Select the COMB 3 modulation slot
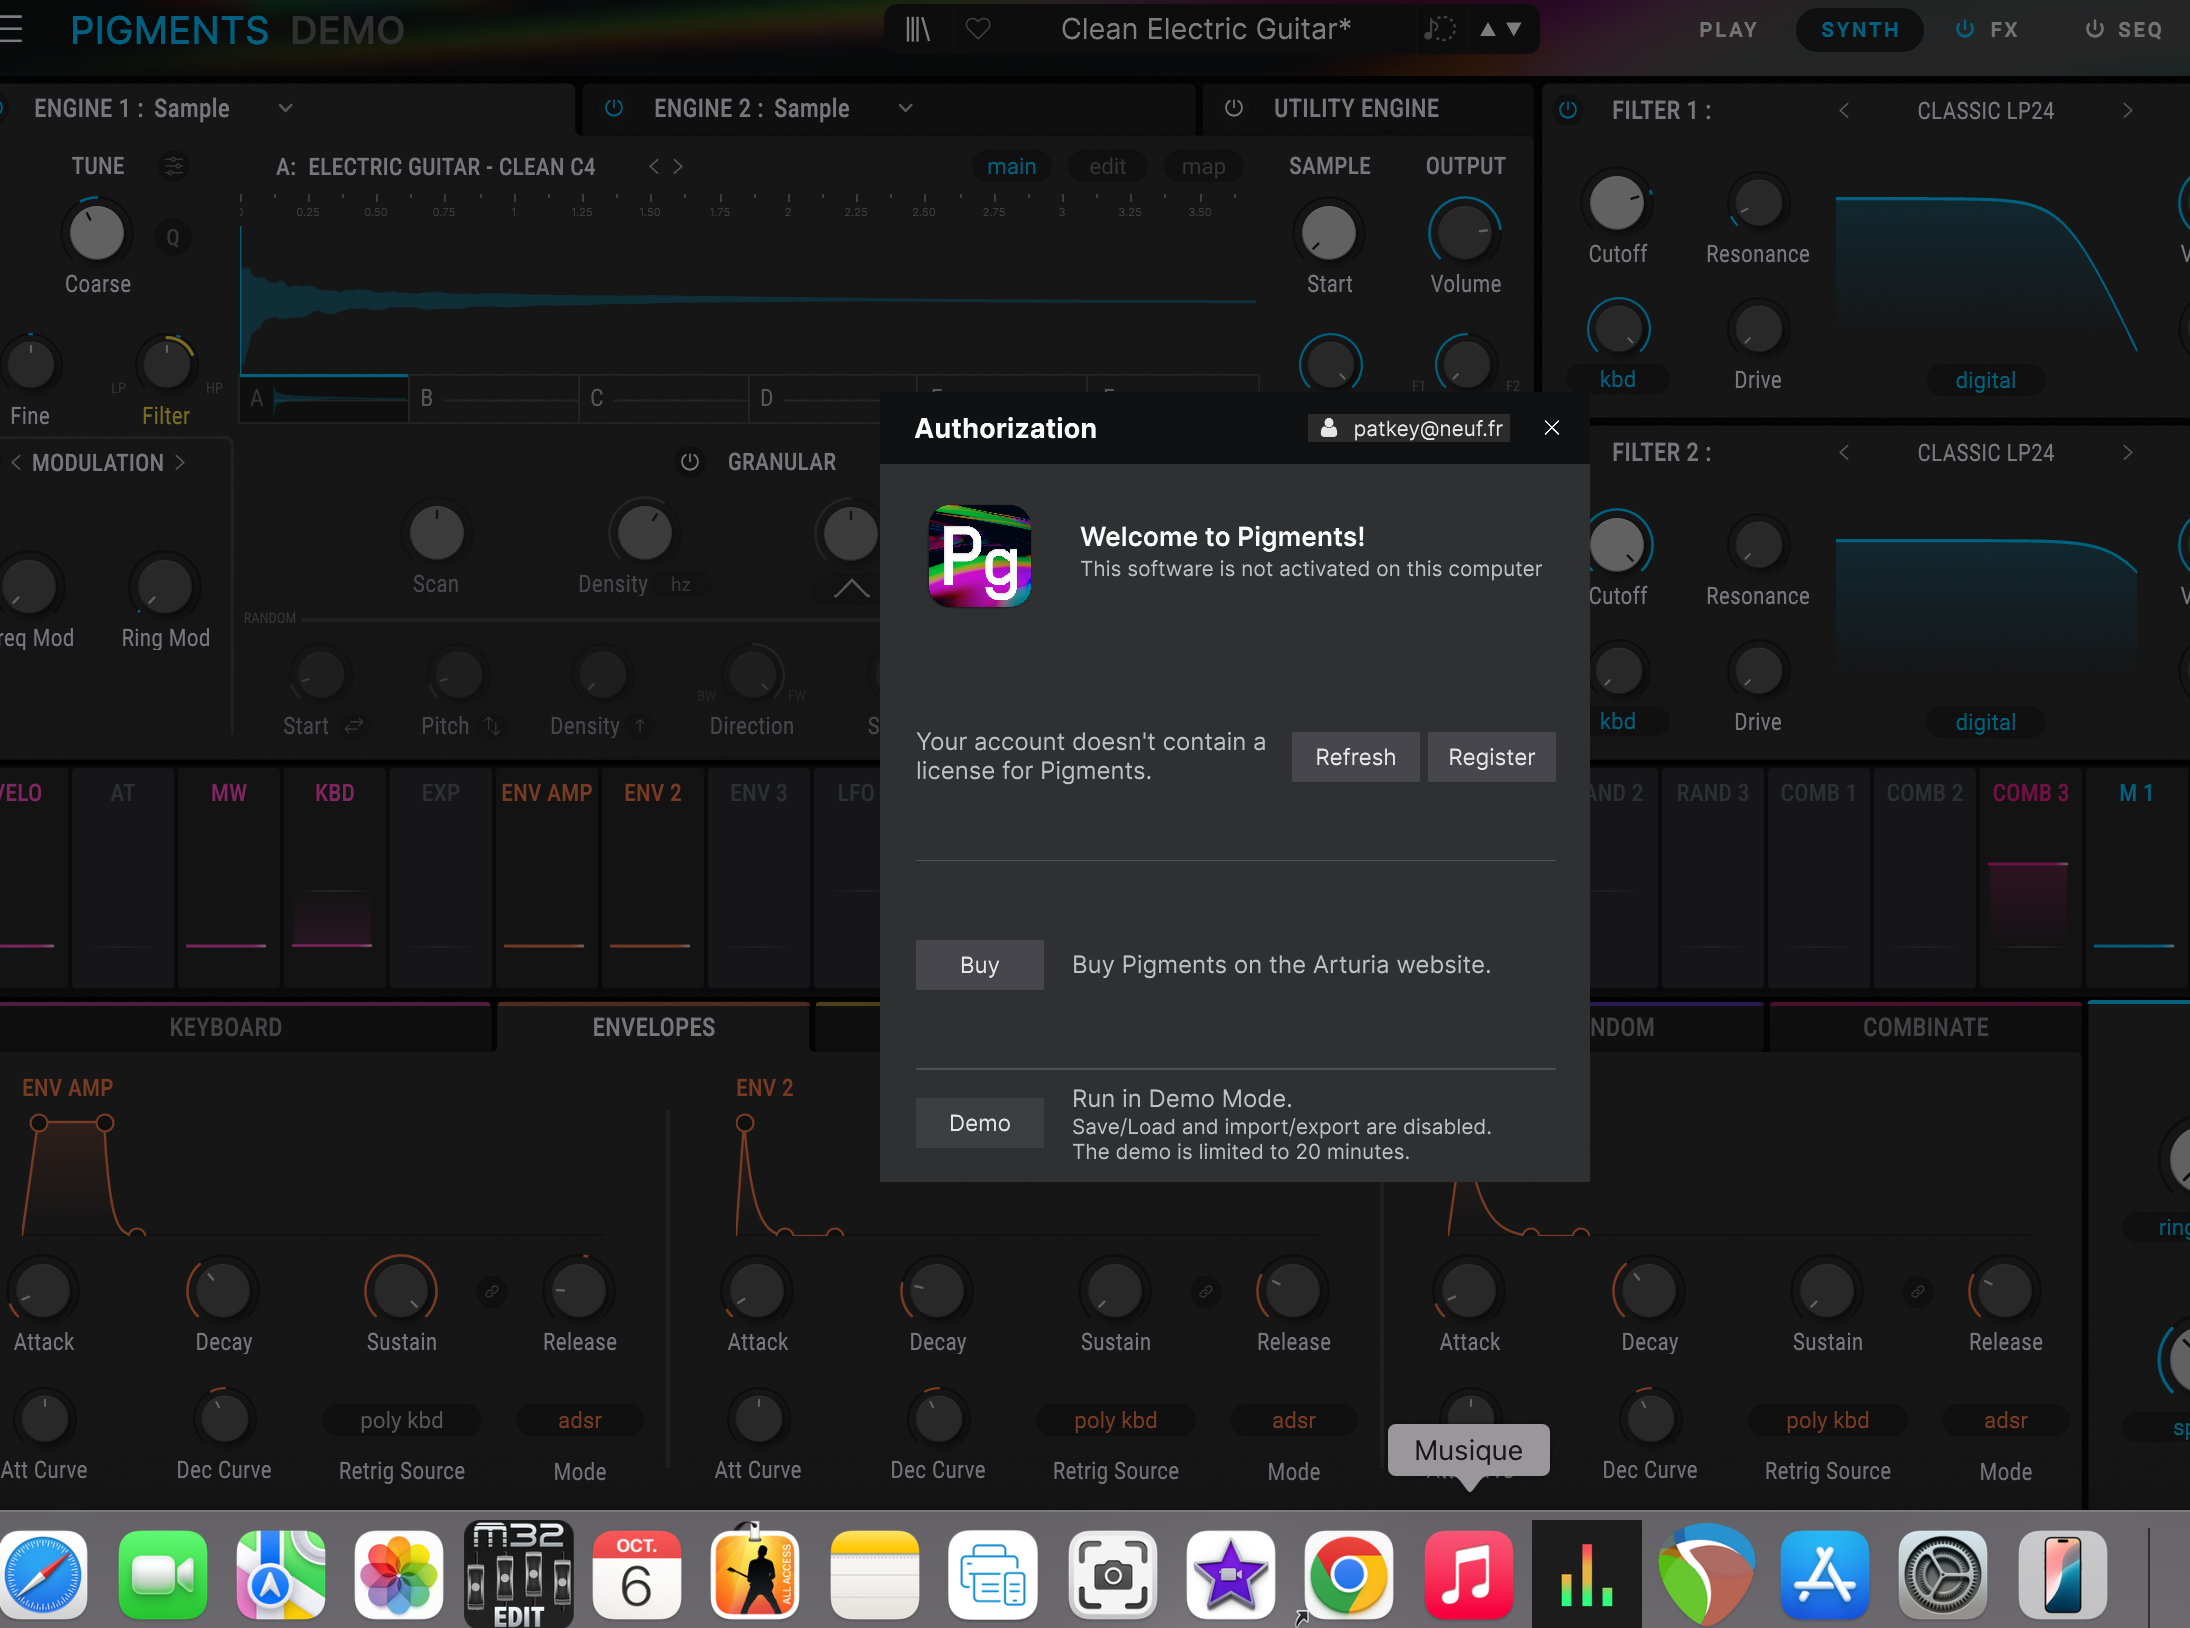 pyautogui.click(x=2030, y=794)
